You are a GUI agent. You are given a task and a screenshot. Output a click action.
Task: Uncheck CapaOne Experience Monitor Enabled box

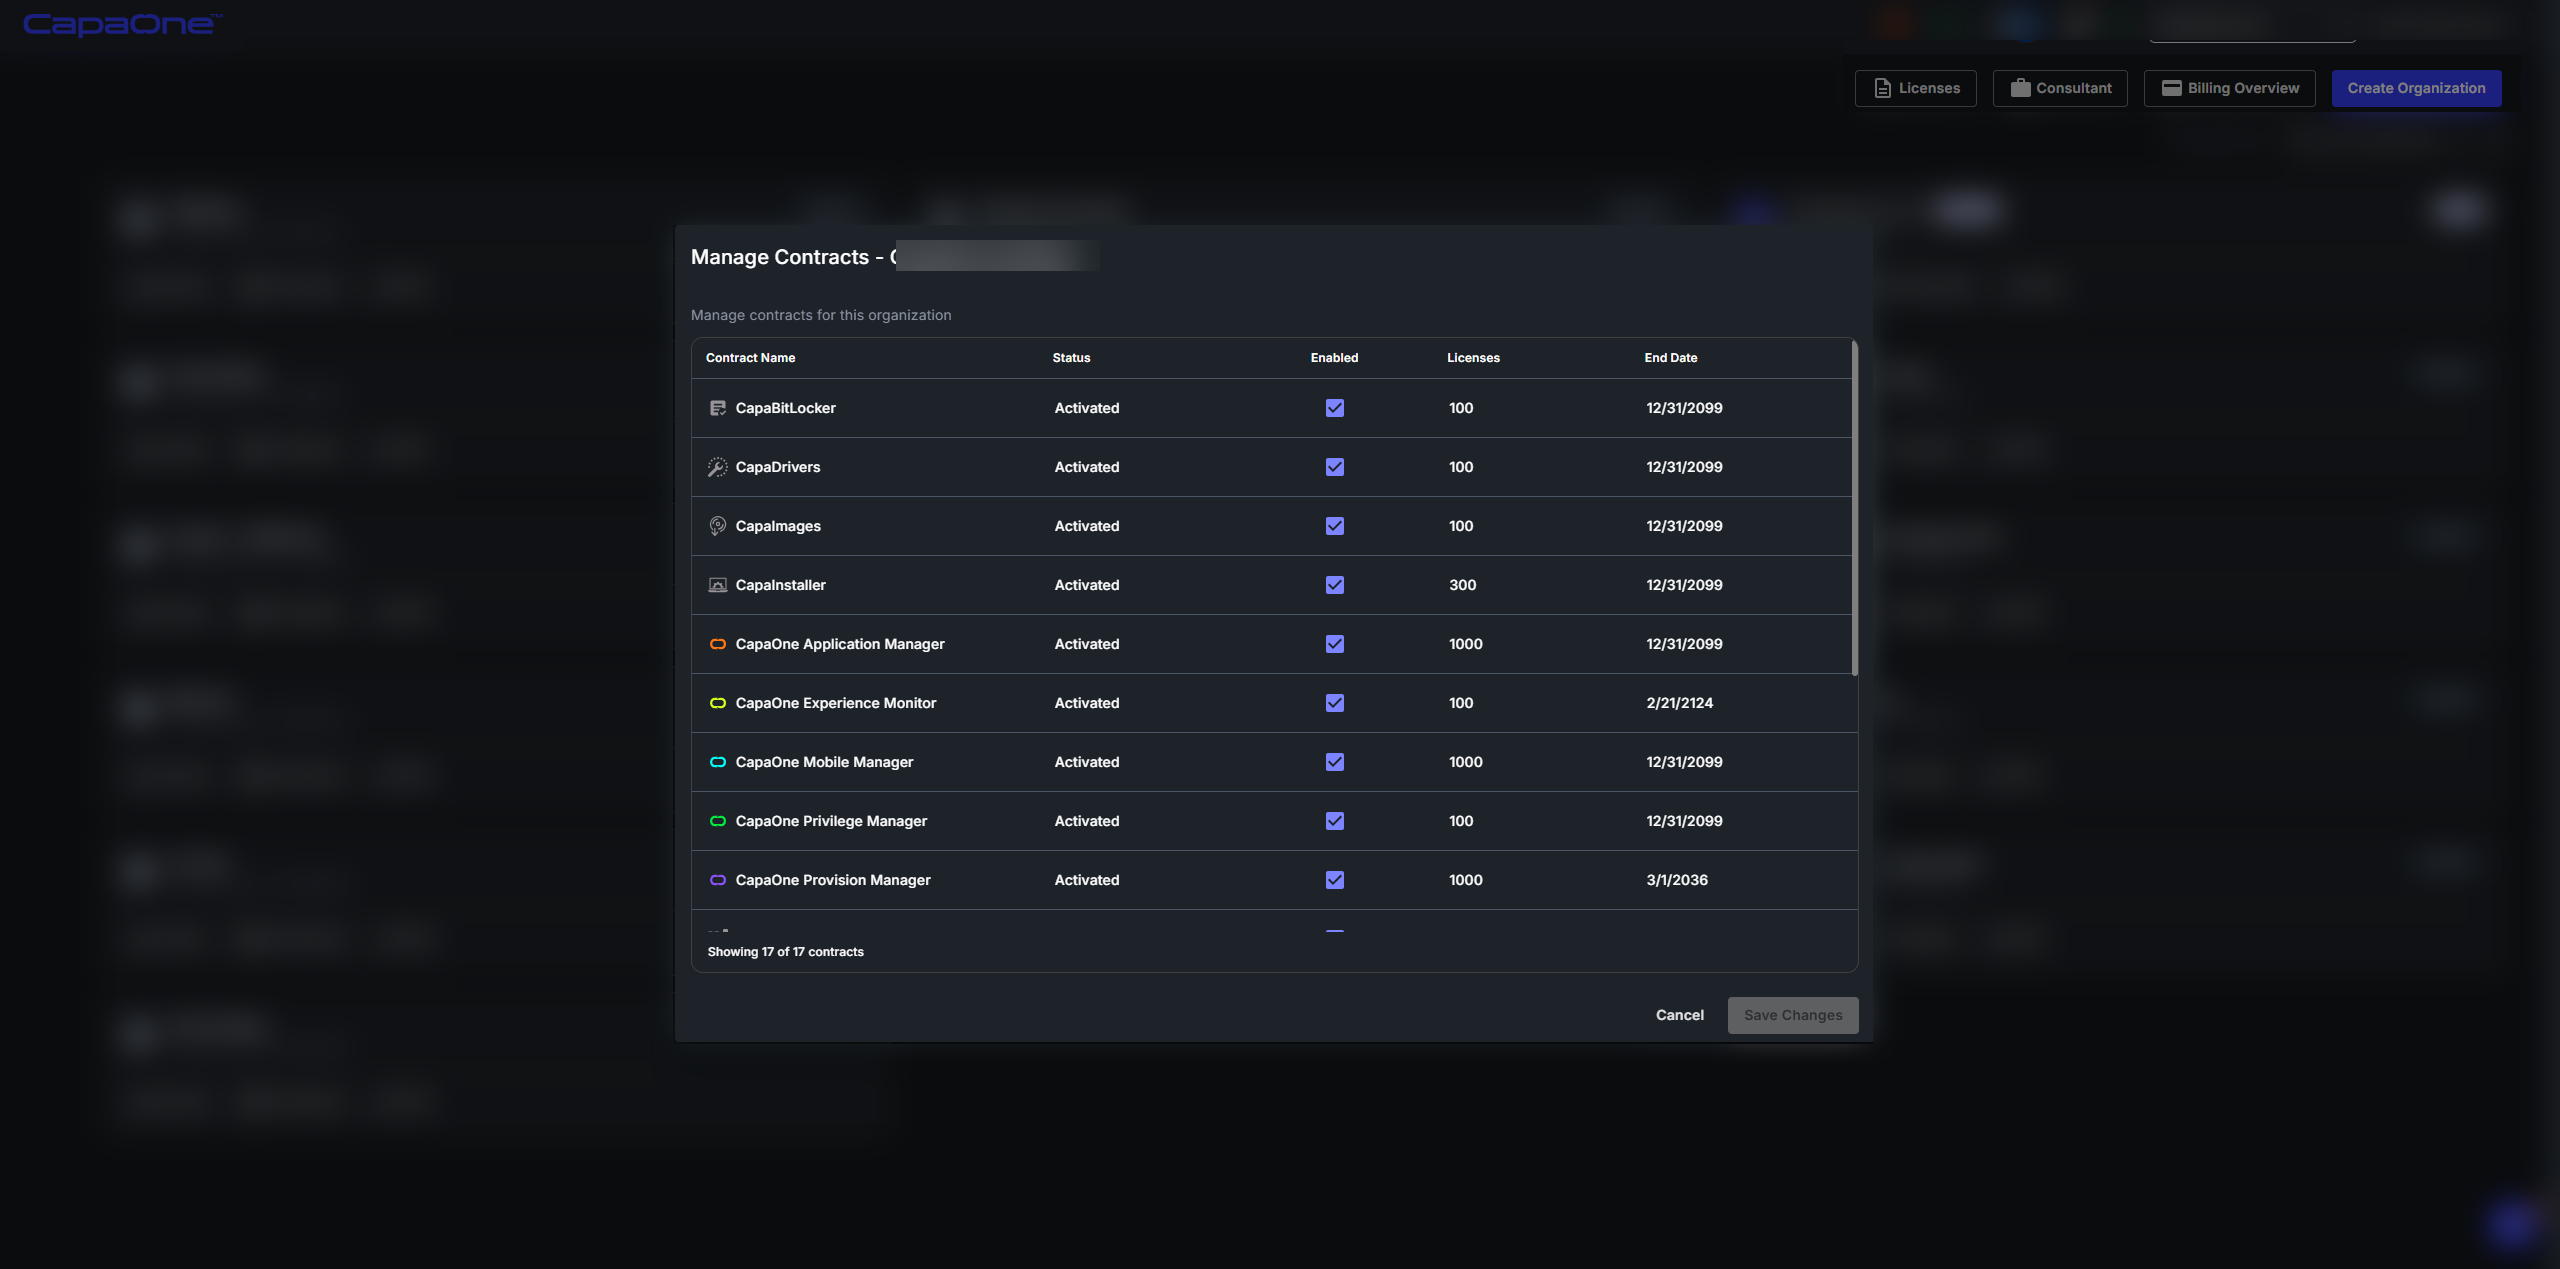pyautogui.click(x=1334, y=703)
